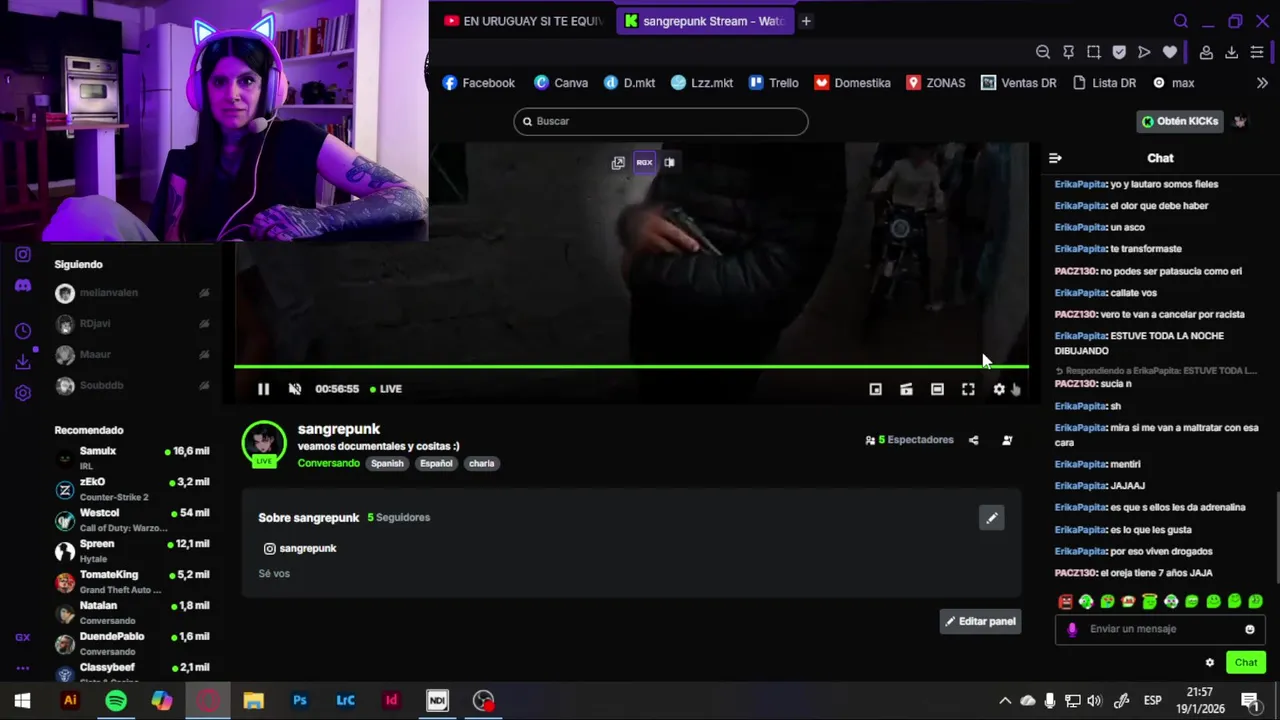Click the clip creation icon in player
1280x720 pixels.
(x=906, y=389)
